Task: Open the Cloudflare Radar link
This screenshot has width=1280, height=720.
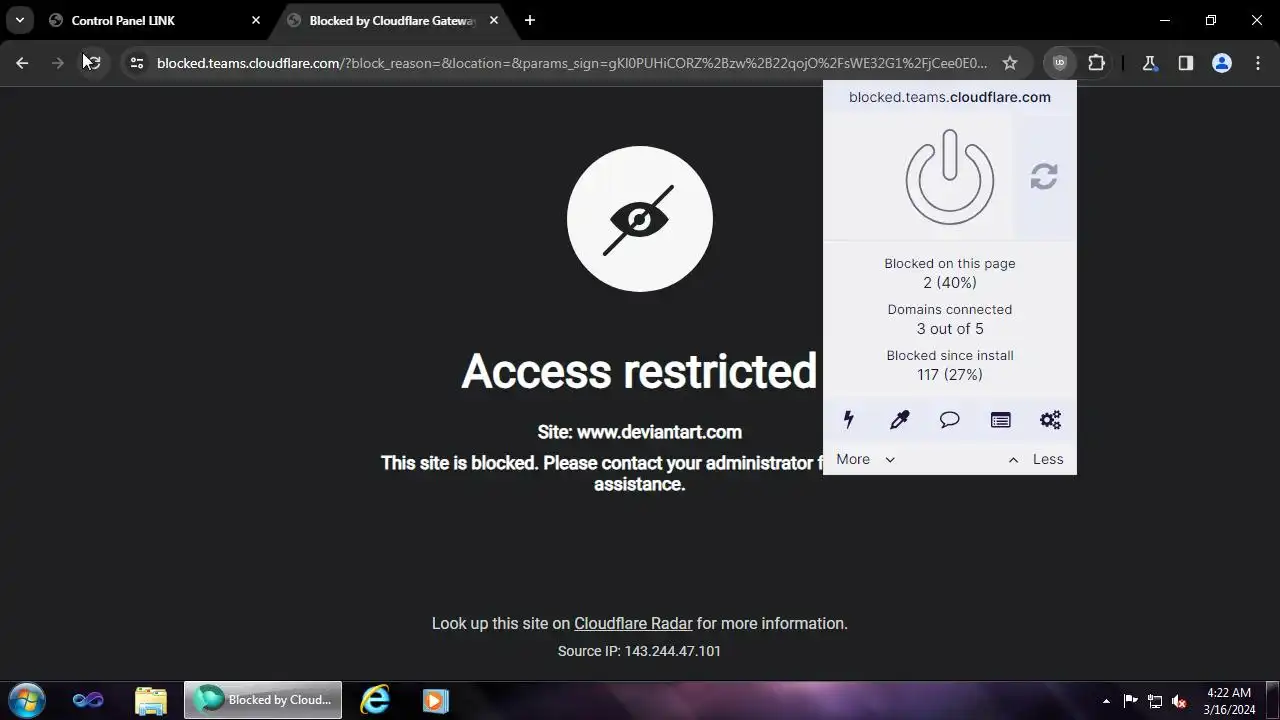Action: coord(633,623)
